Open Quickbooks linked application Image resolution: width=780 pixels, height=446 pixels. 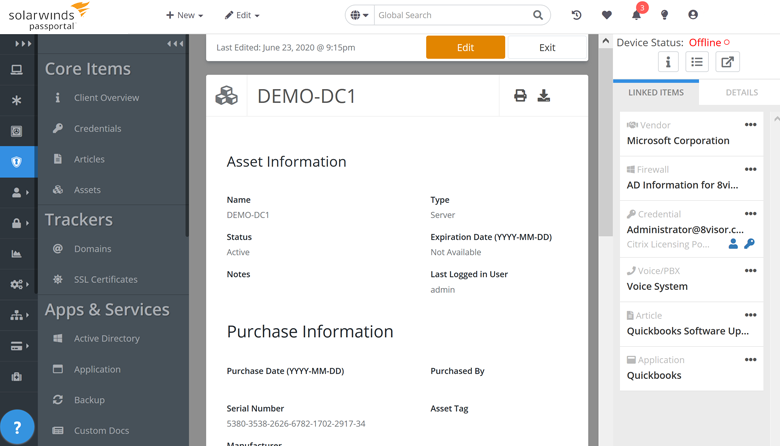click(654, 375)
